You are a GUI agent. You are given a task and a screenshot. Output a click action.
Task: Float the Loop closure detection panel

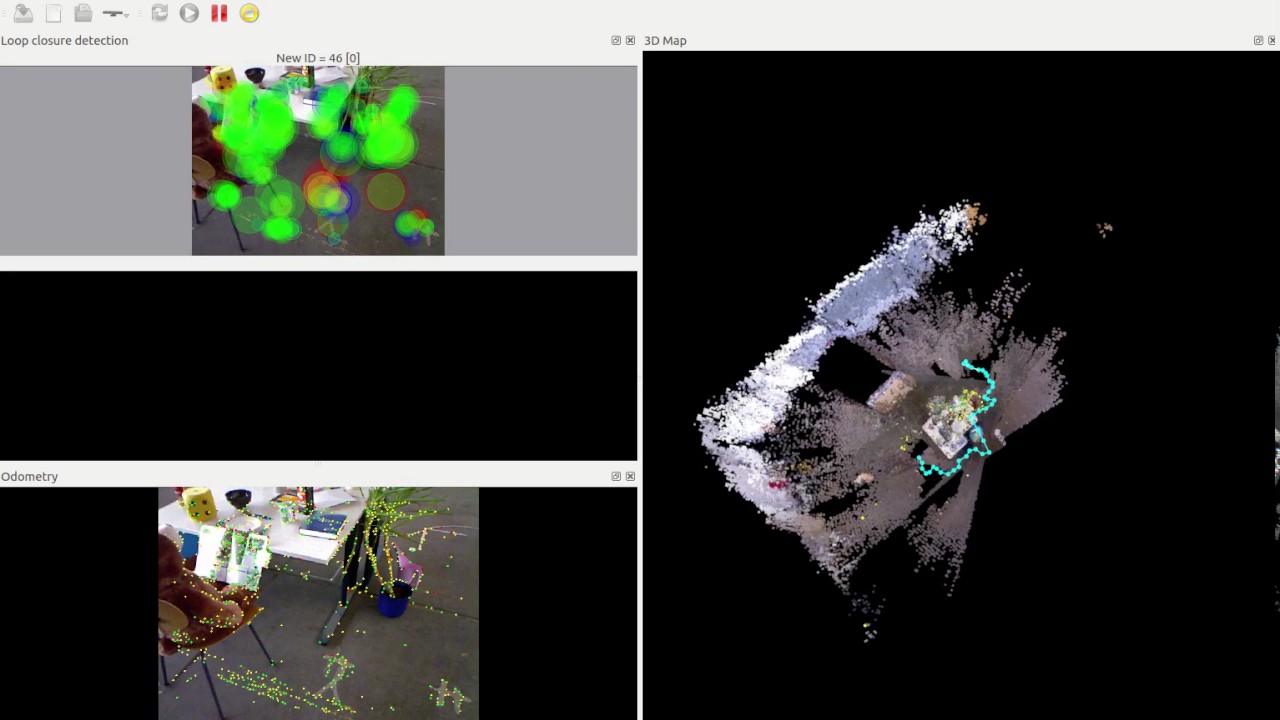tap(616, 40)
